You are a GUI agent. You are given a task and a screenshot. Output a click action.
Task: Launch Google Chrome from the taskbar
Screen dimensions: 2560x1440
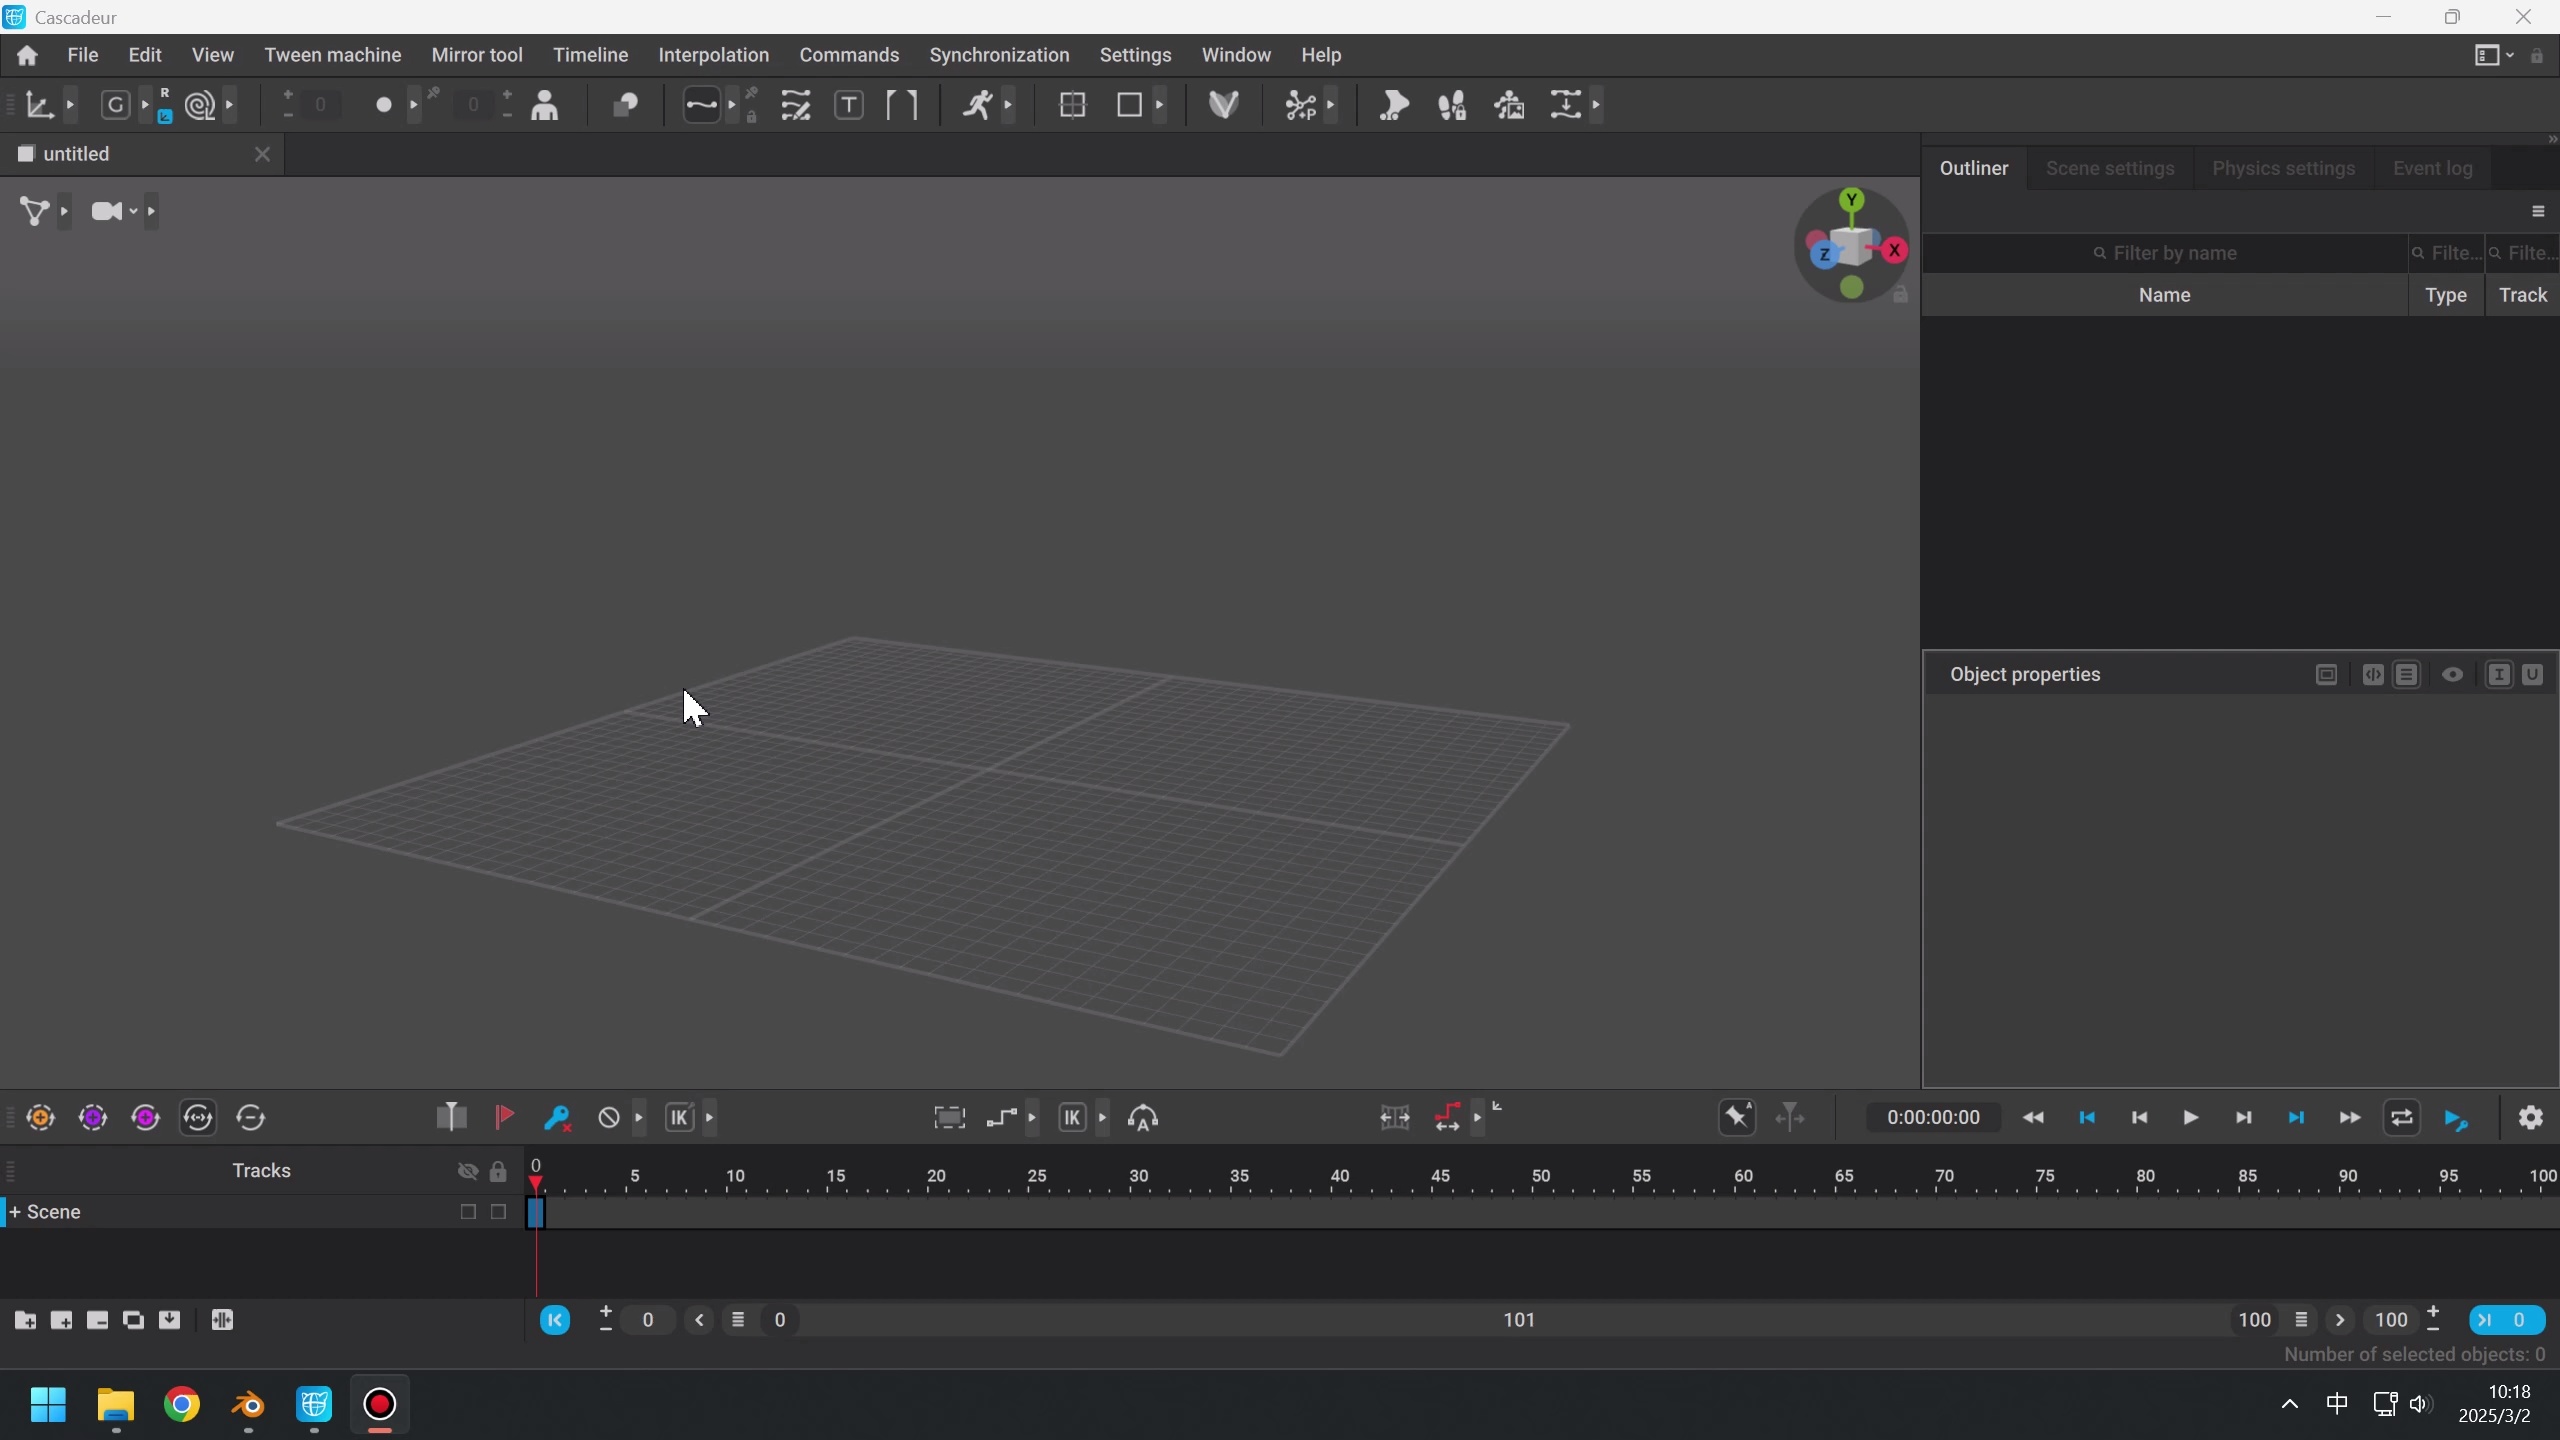click(182, 1405)
